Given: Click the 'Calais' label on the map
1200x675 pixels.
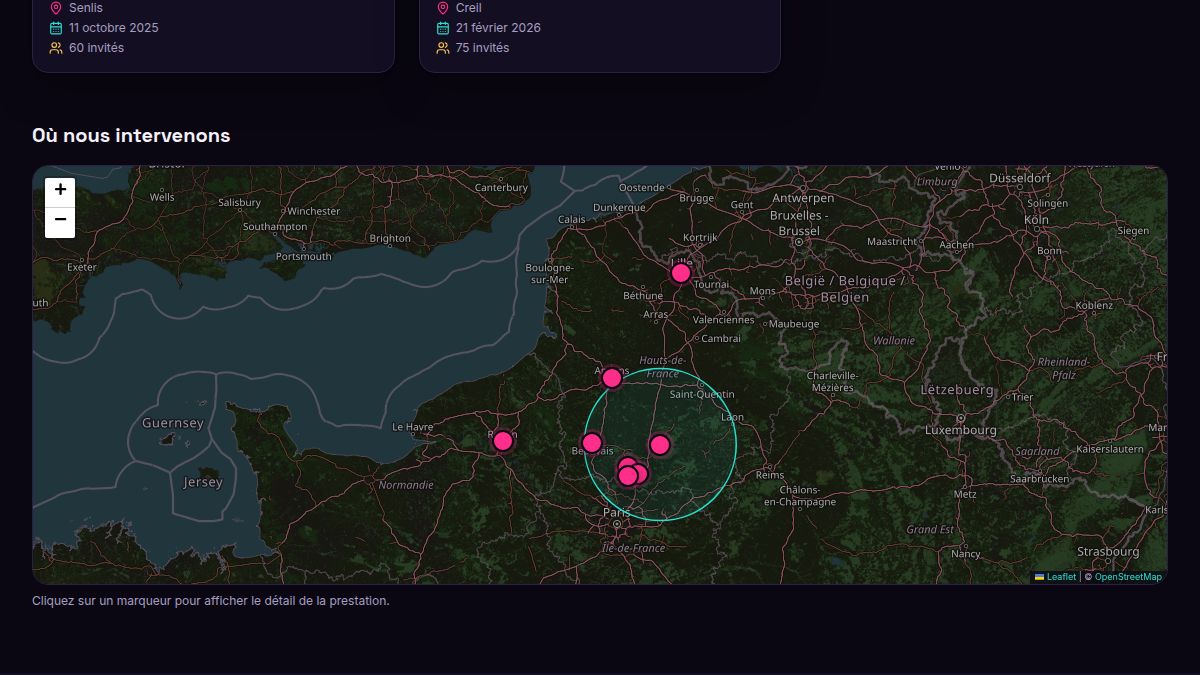Looking at the screenshot, I should click(x=571, y=219).
